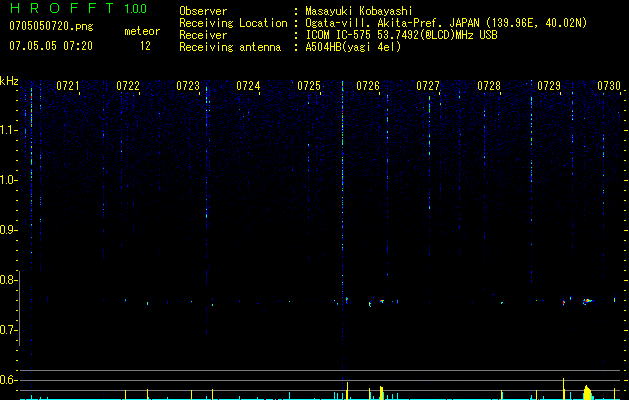Click the Receiver label
Viewport: 629px width, 400px height.
point(203,35)
